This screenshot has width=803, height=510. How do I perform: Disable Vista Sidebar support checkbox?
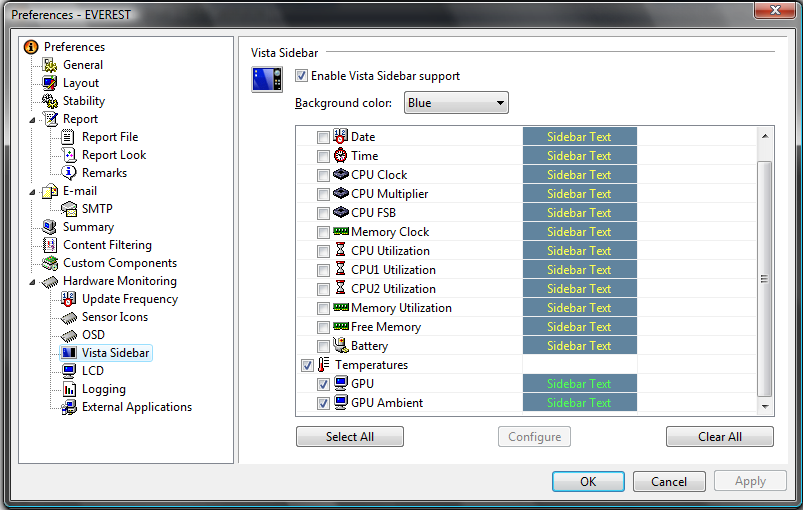pos(302,76)
